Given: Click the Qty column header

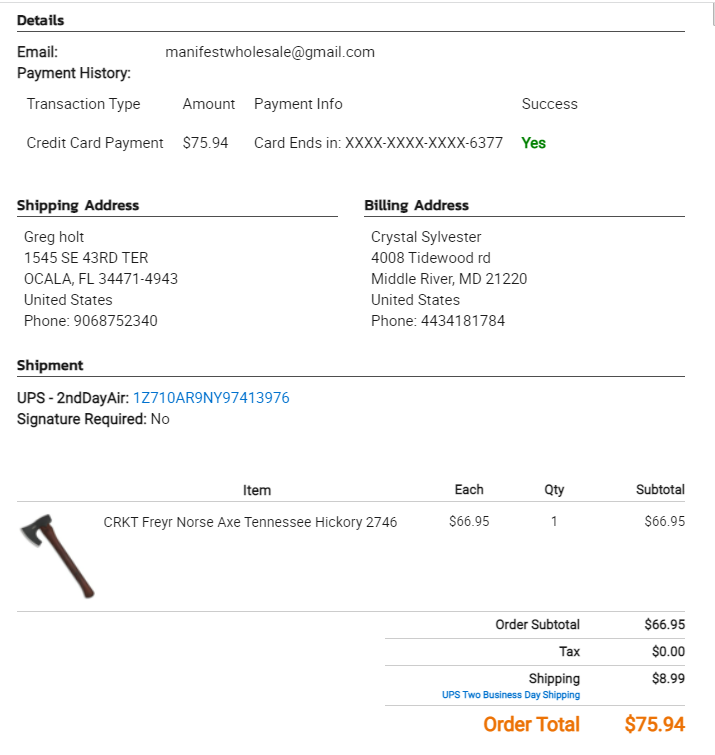Looking at the screenshot, I should coord(554,490).
